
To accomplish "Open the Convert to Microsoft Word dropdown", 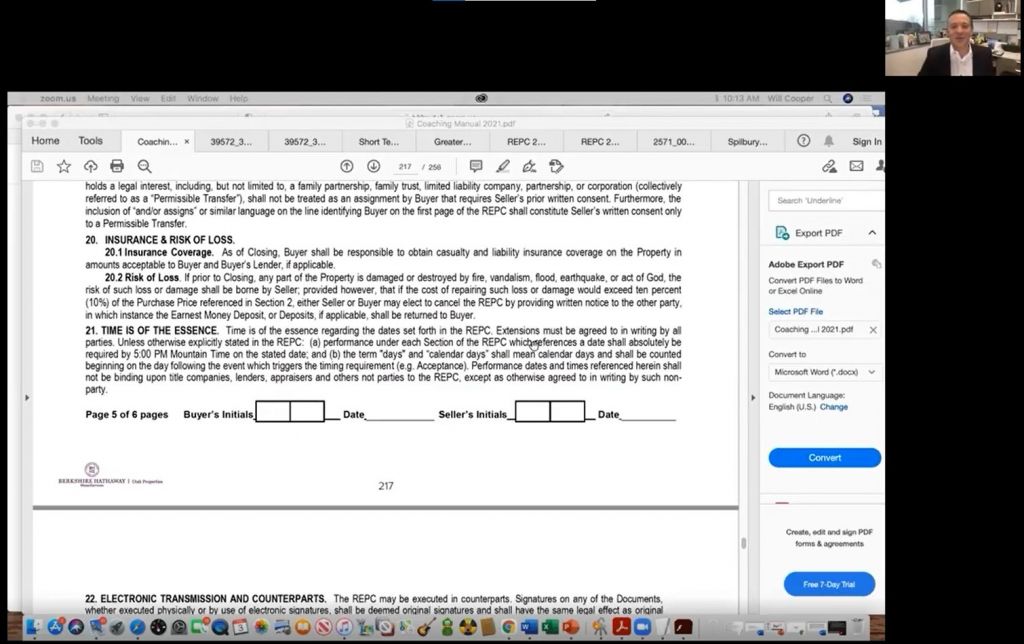I will [824, 372].
